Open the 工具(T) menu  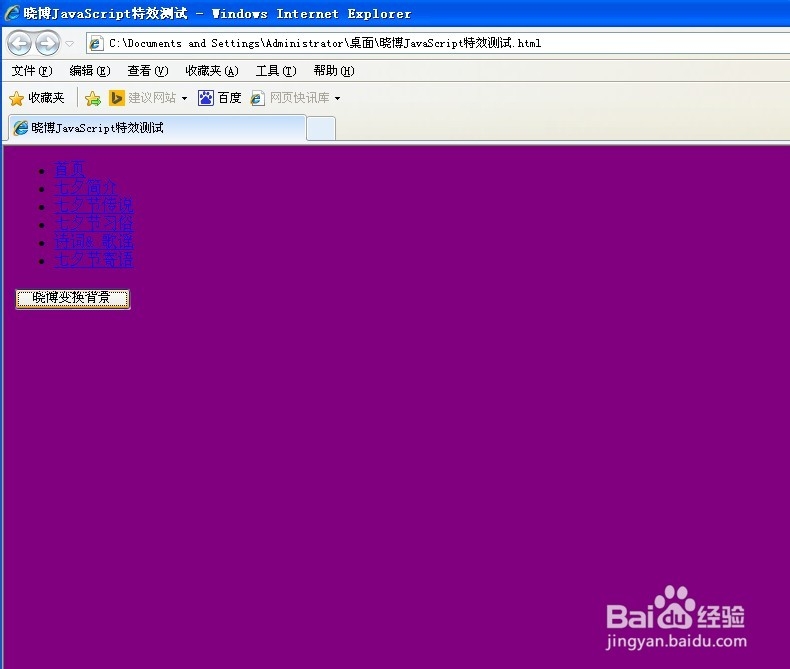tap(276, 71)
